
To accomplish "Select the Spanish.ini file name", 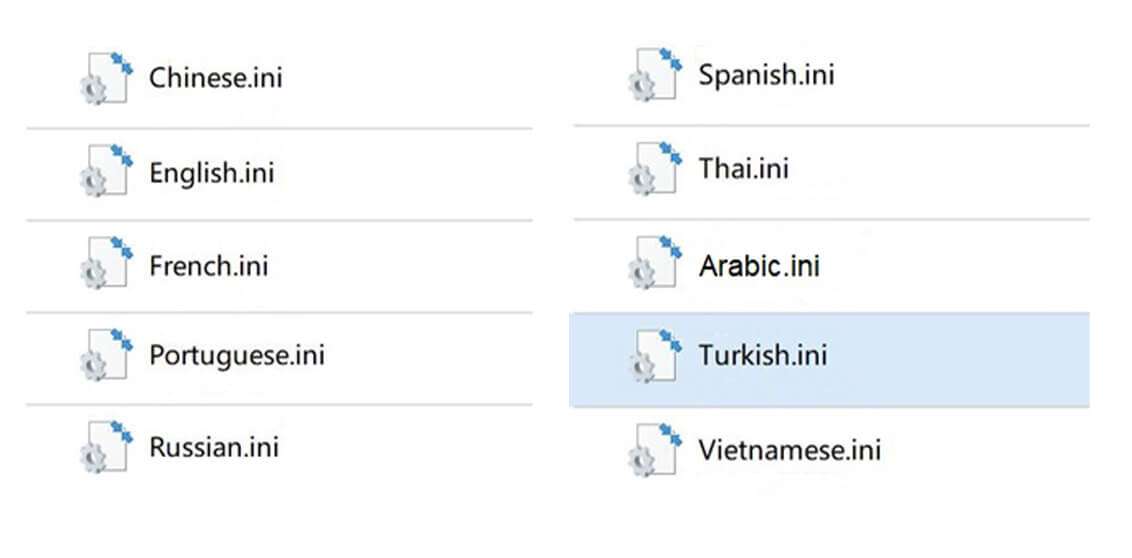I will [766, 74].
